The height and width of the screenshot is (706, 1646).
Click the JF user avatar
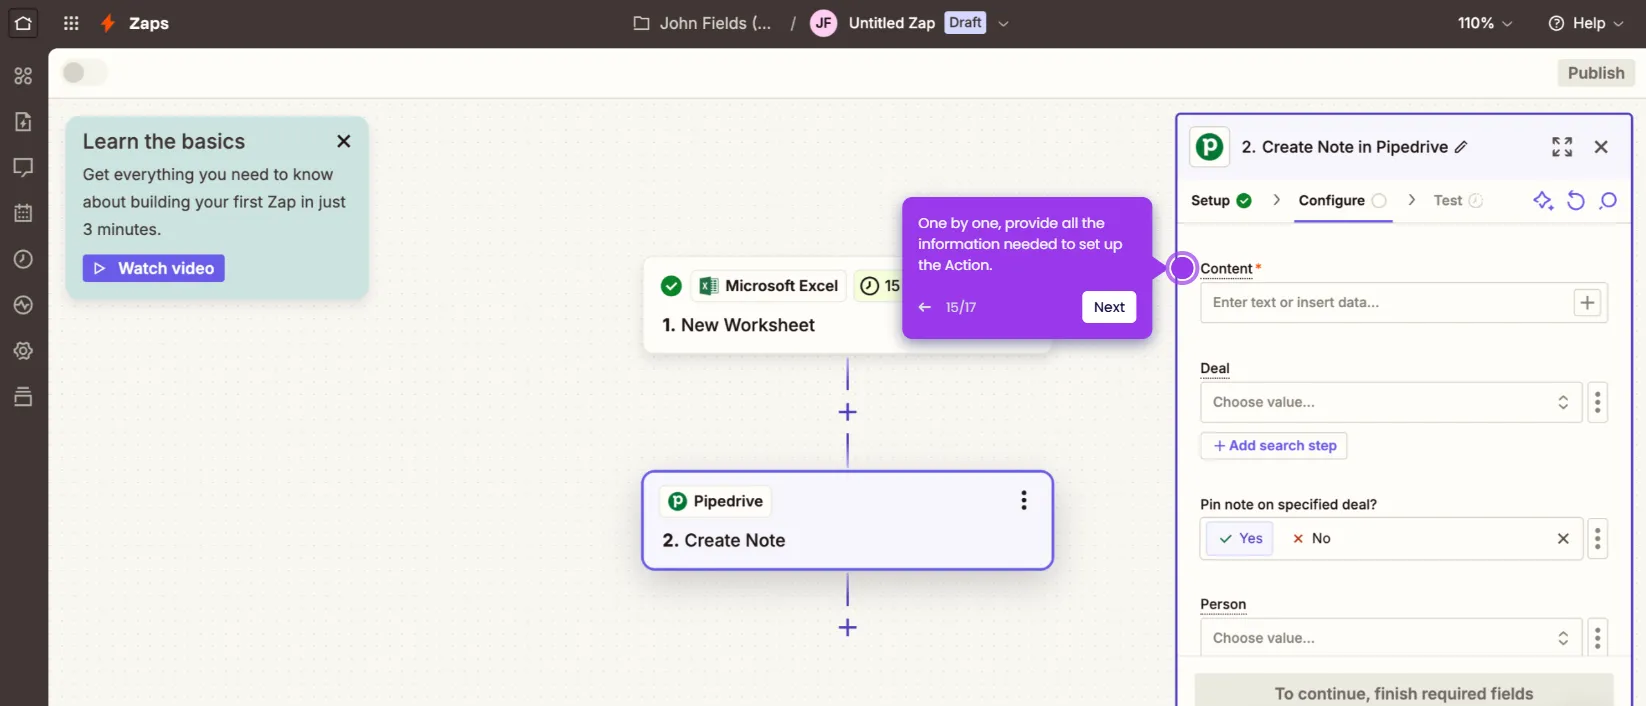(x=823, y=23)
